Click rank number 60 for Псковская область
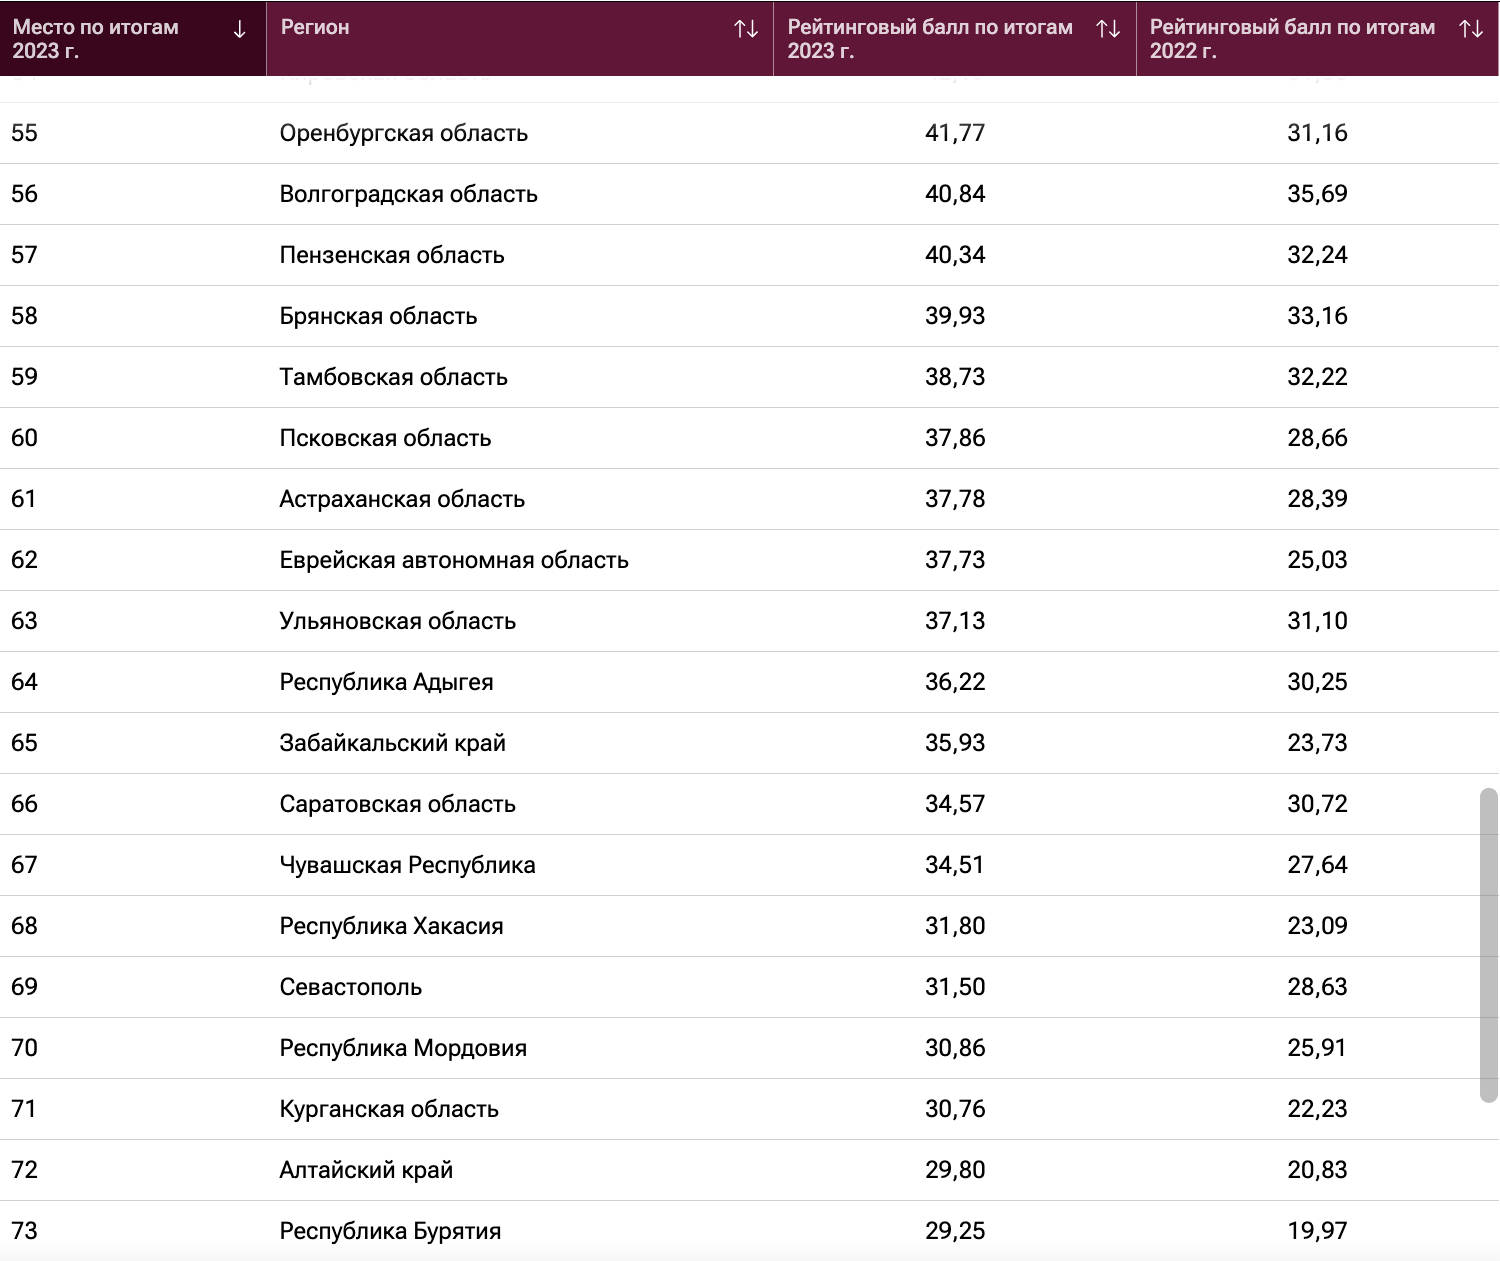Image resolution: width=1500 pixels, height=1261 pixels. (x=25, y=438)
